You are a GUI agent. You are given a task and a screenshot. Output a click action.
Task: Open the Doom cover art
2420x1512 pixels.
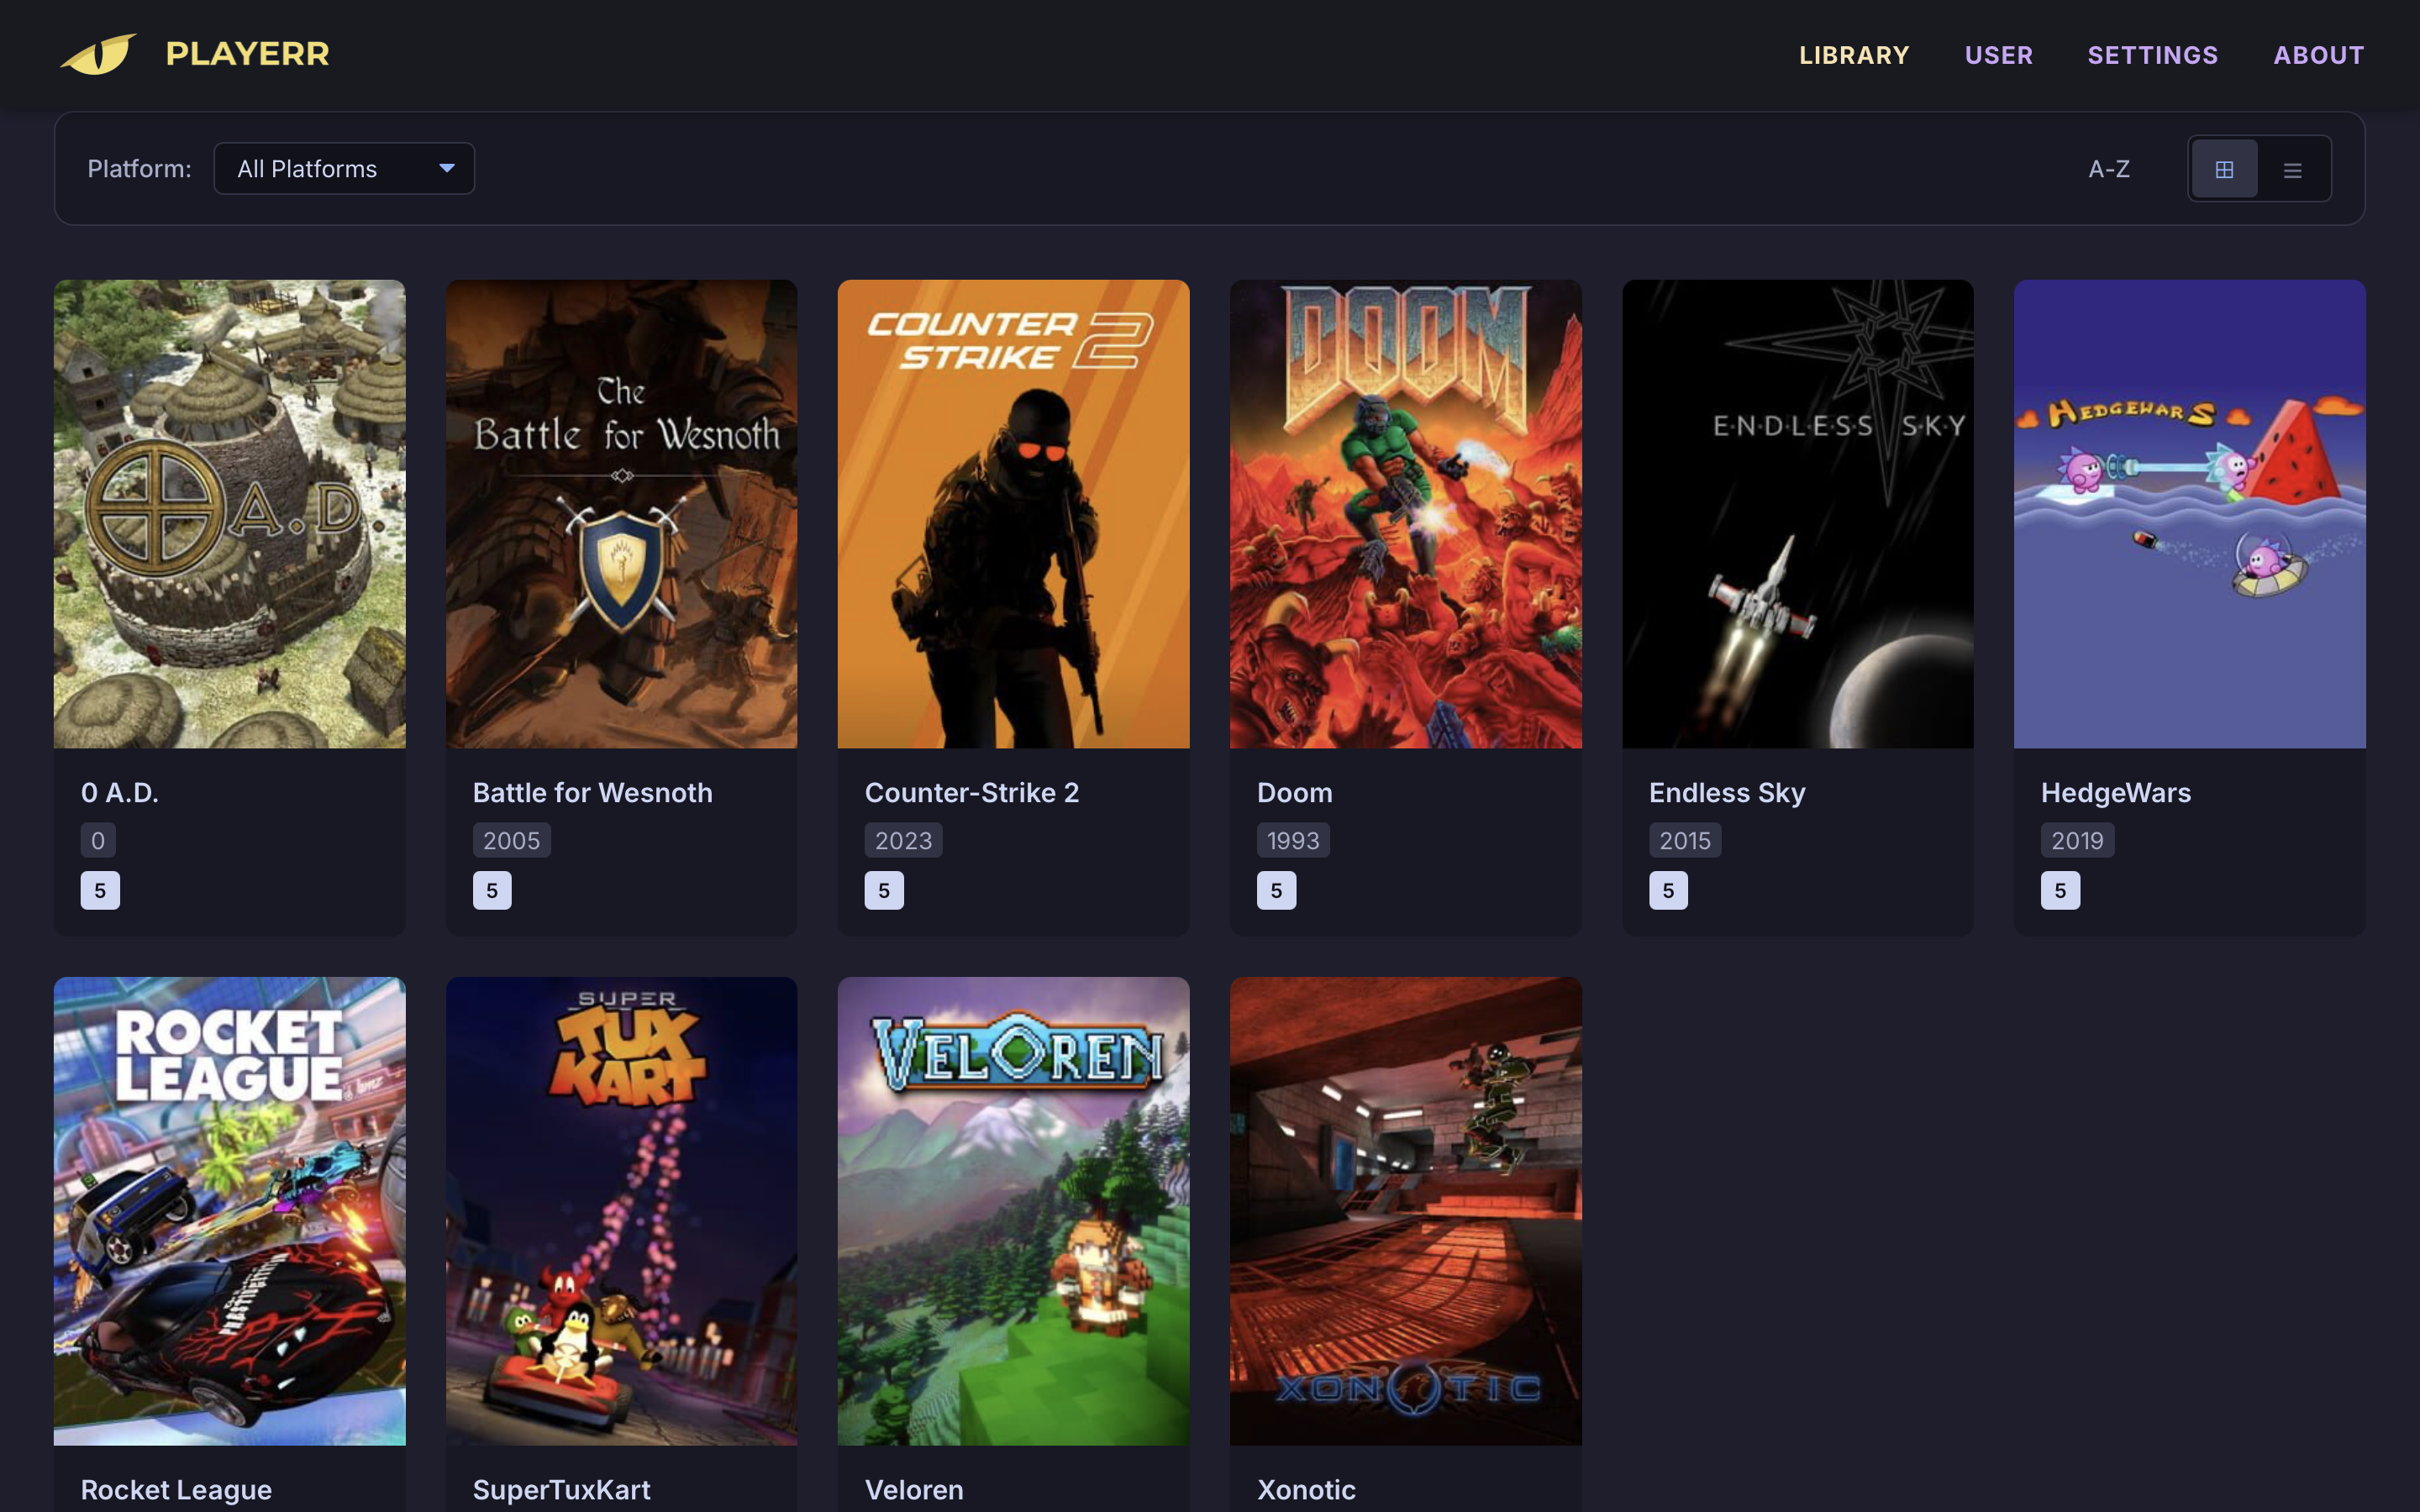1405,513
